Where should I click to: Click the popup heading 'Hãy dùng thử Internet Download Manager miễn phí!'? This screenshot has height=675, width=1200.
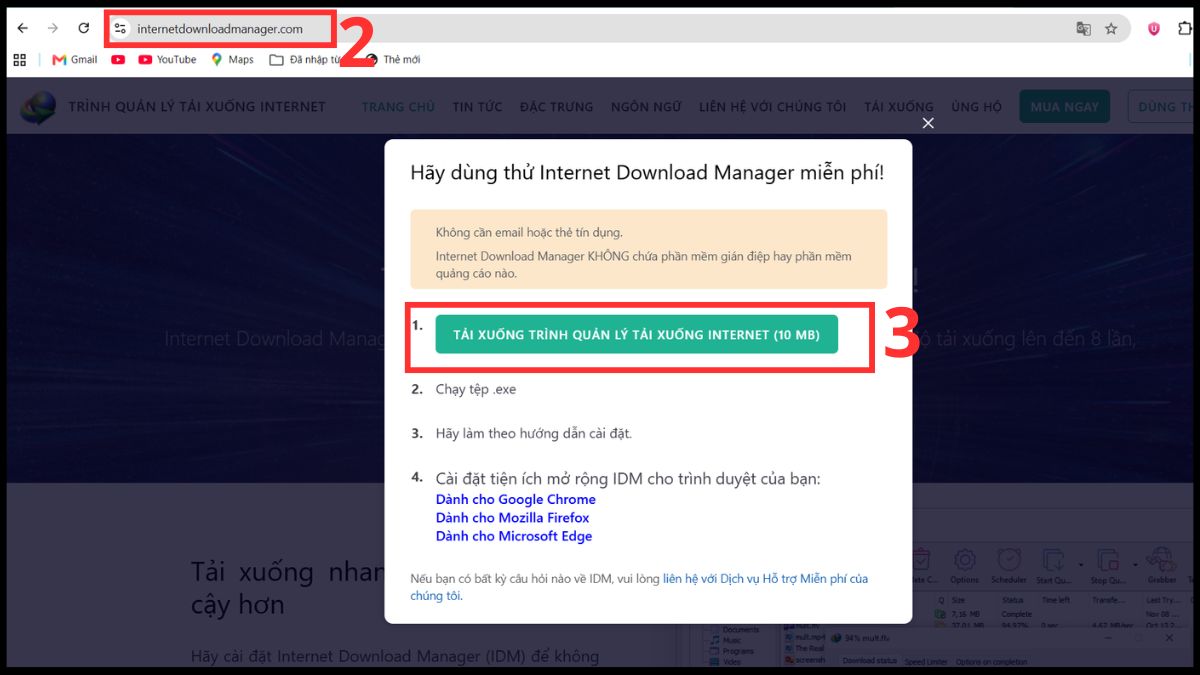pos(647,172)
